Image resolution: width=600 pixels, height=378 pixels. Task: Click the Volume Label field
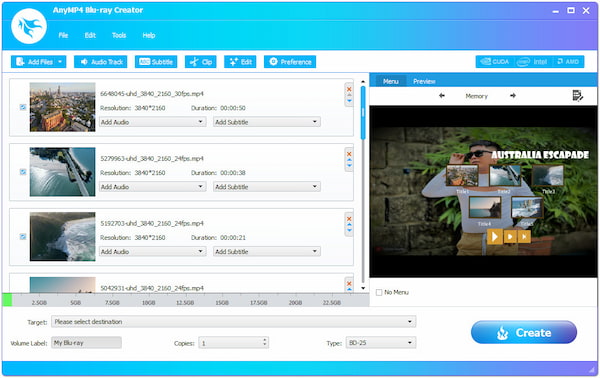coord(86,342)
